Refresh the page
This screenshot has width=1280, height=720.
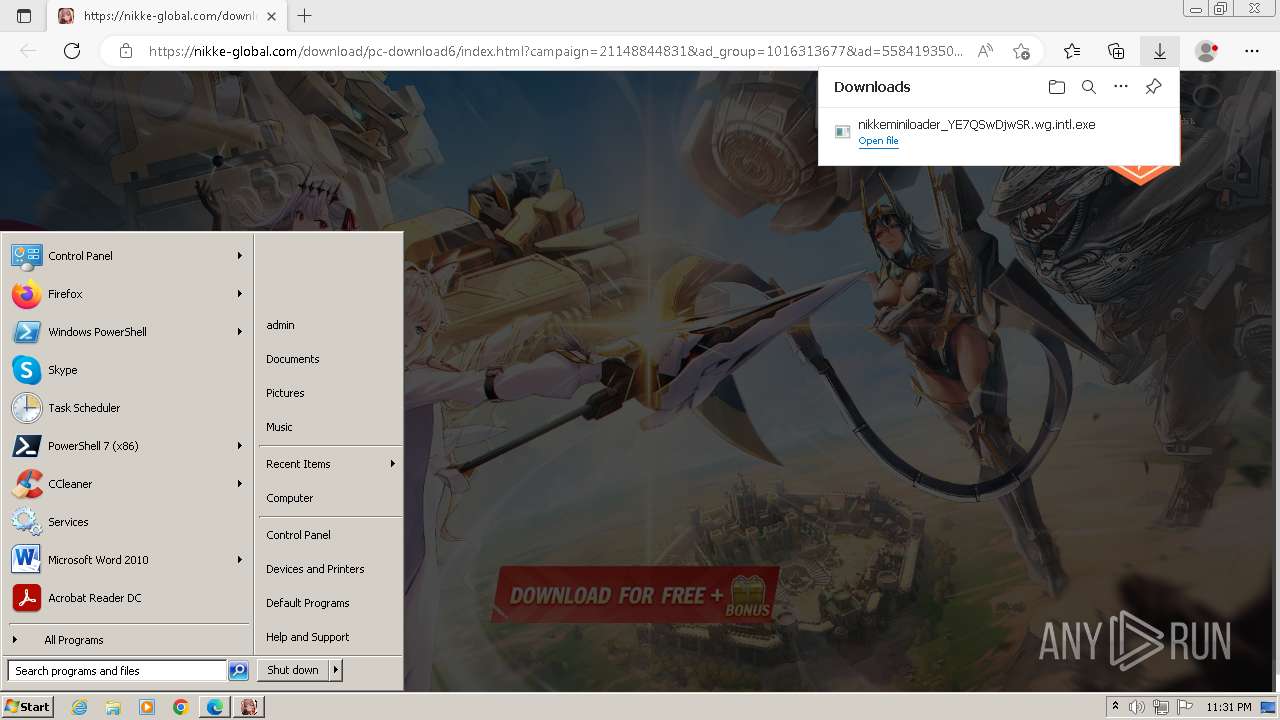coord(72,51)
